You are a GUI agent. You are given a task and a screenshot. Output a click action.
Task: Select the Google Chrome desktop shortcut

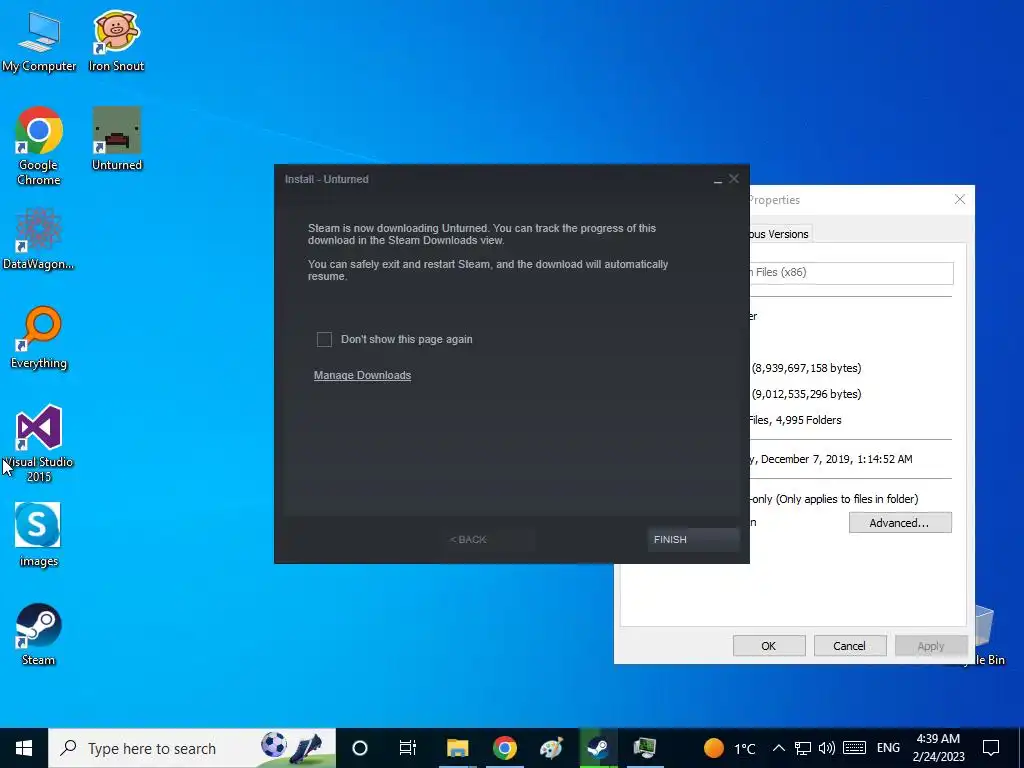pos(39,146)
